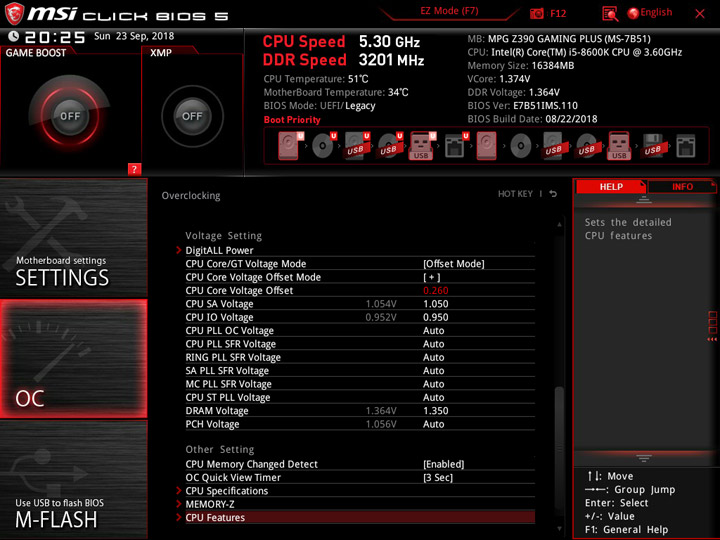This screenshot has height=540, width=720.
Task: Edit the CPU IO Voltage 0.950 value
Action: (x=435, y=317)
